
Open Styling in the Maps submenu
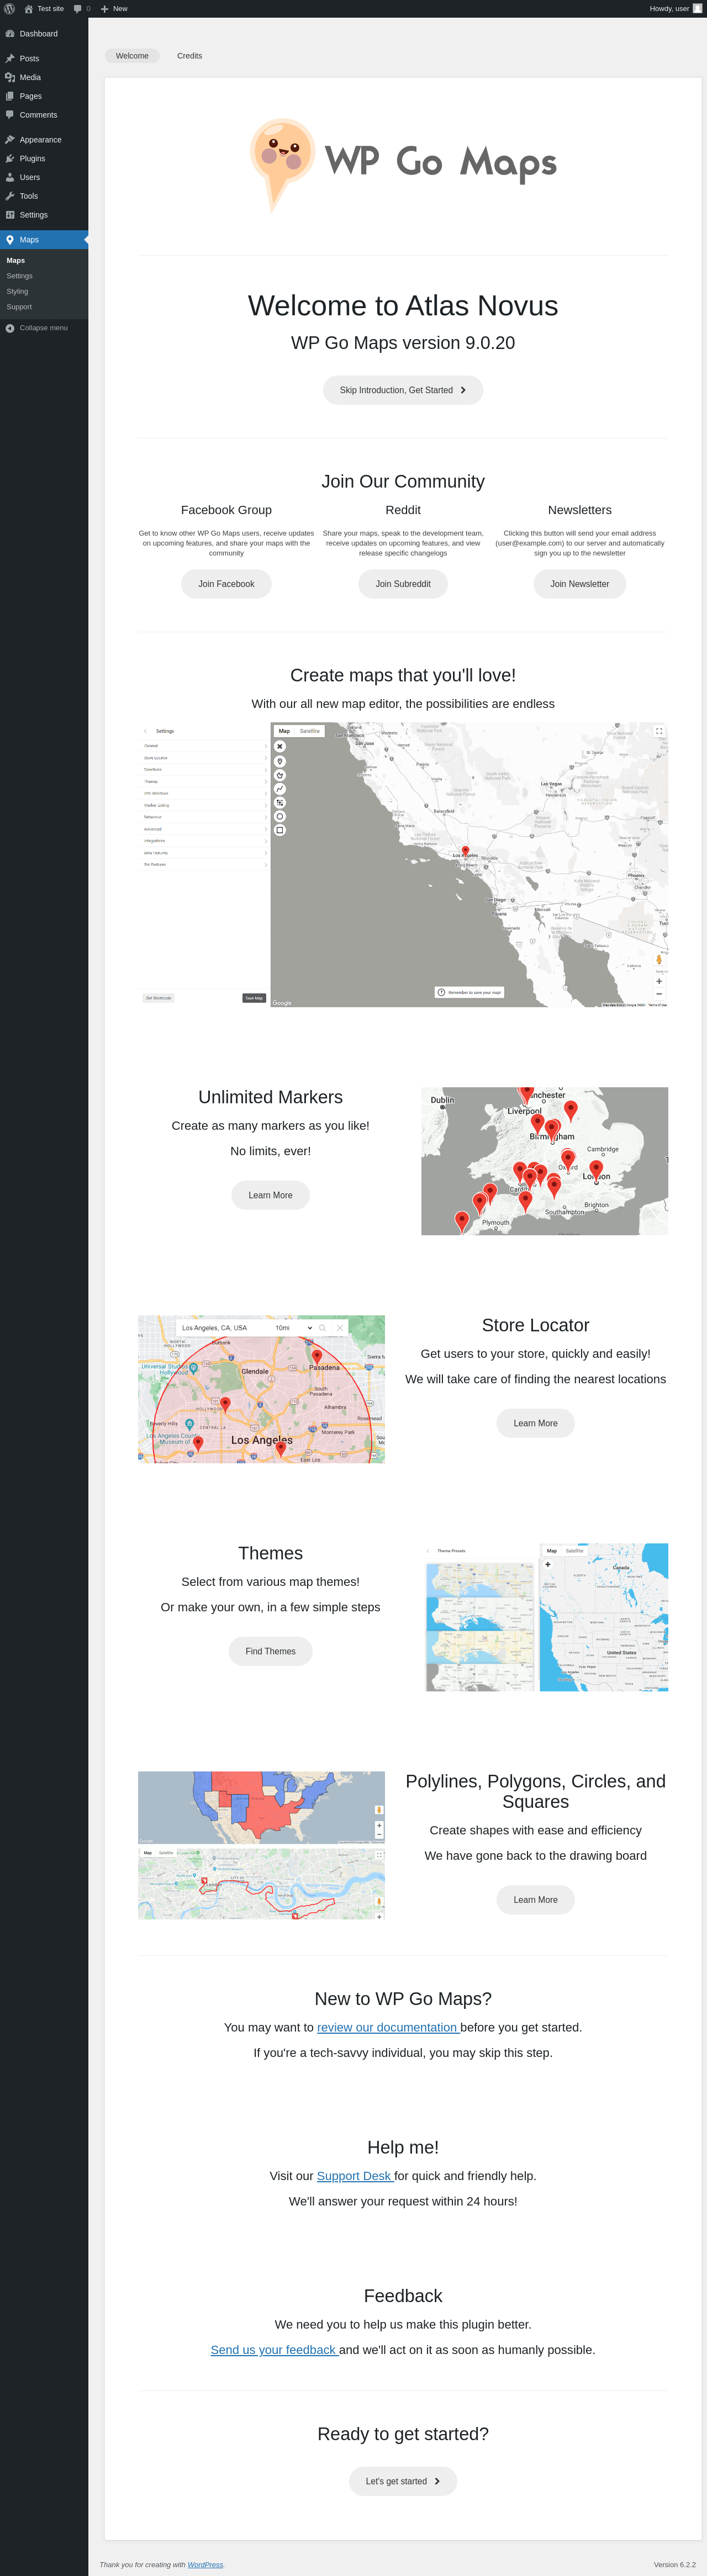point(17,292)
